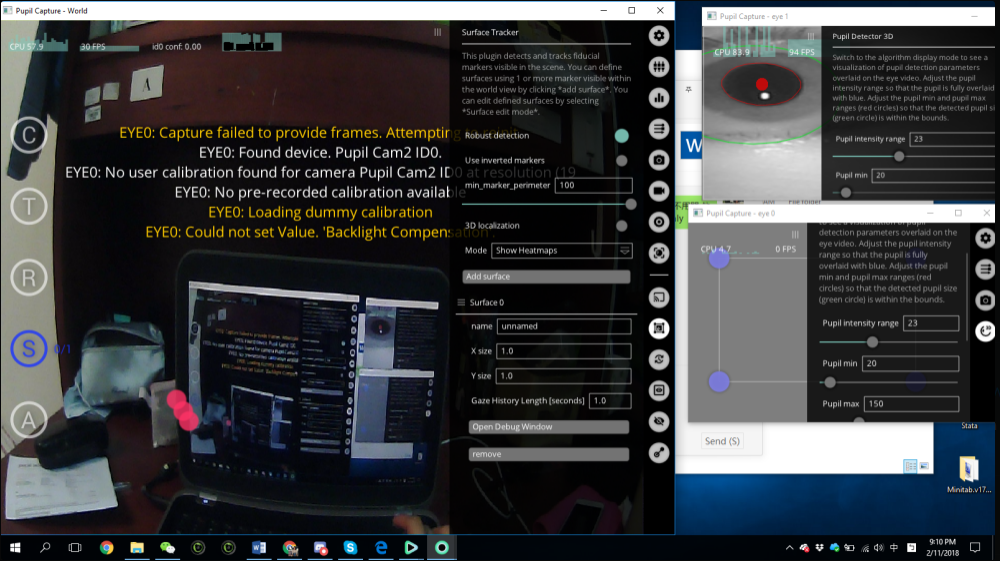Click the R record circle button
This screenshot has height=561, width=1000.
29,278
